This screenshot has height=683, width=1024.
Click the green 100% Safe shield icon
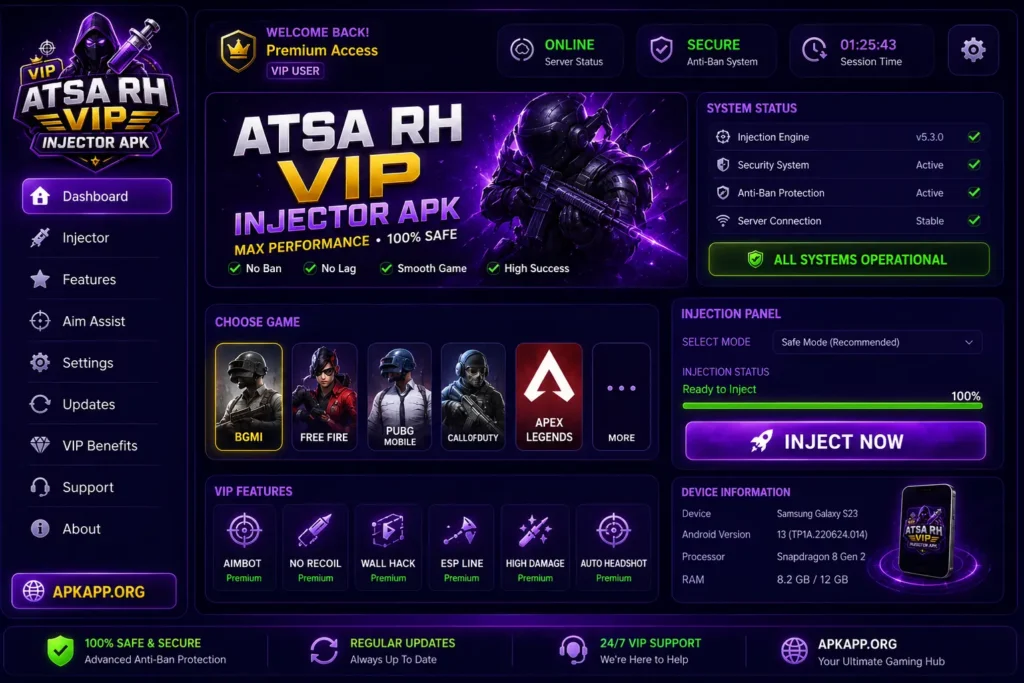tap(61, 650)
